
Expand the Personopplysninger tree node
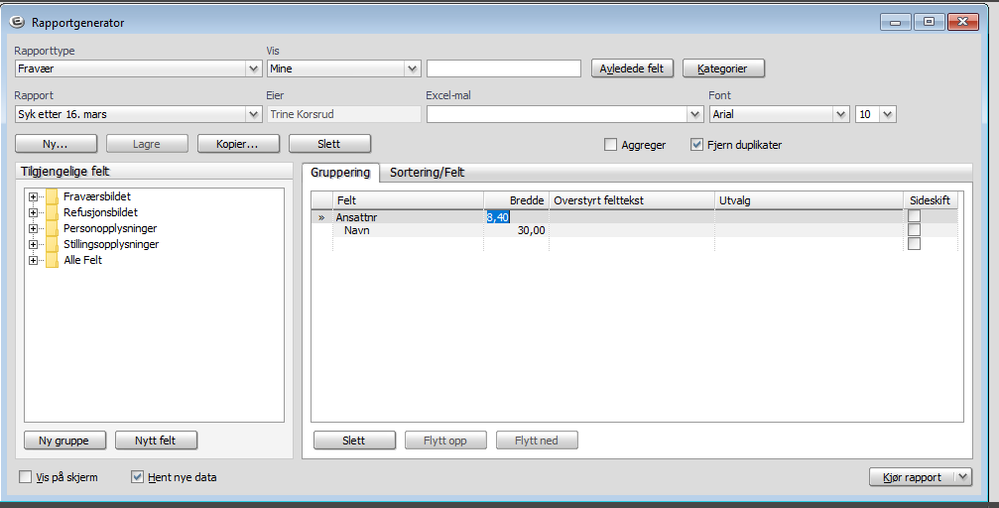(x=33, y=229)
